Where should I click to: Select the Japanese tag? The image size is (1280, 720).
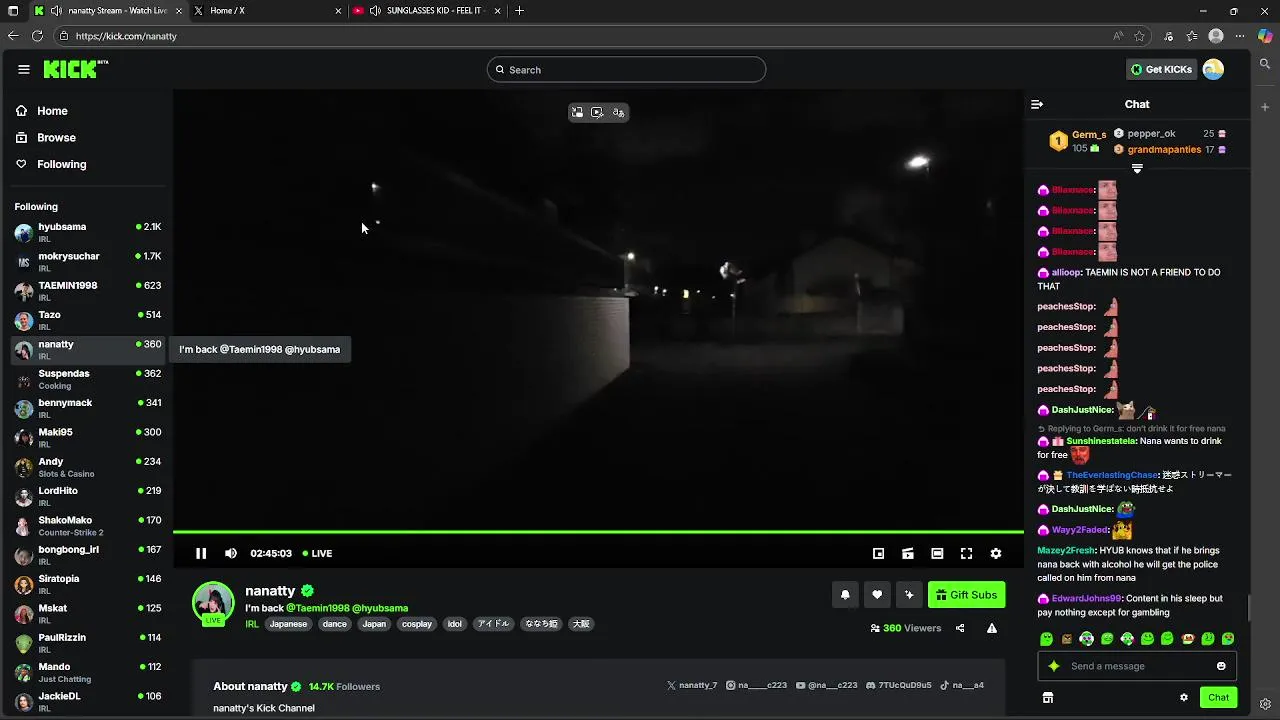click(x=288, y=624)
